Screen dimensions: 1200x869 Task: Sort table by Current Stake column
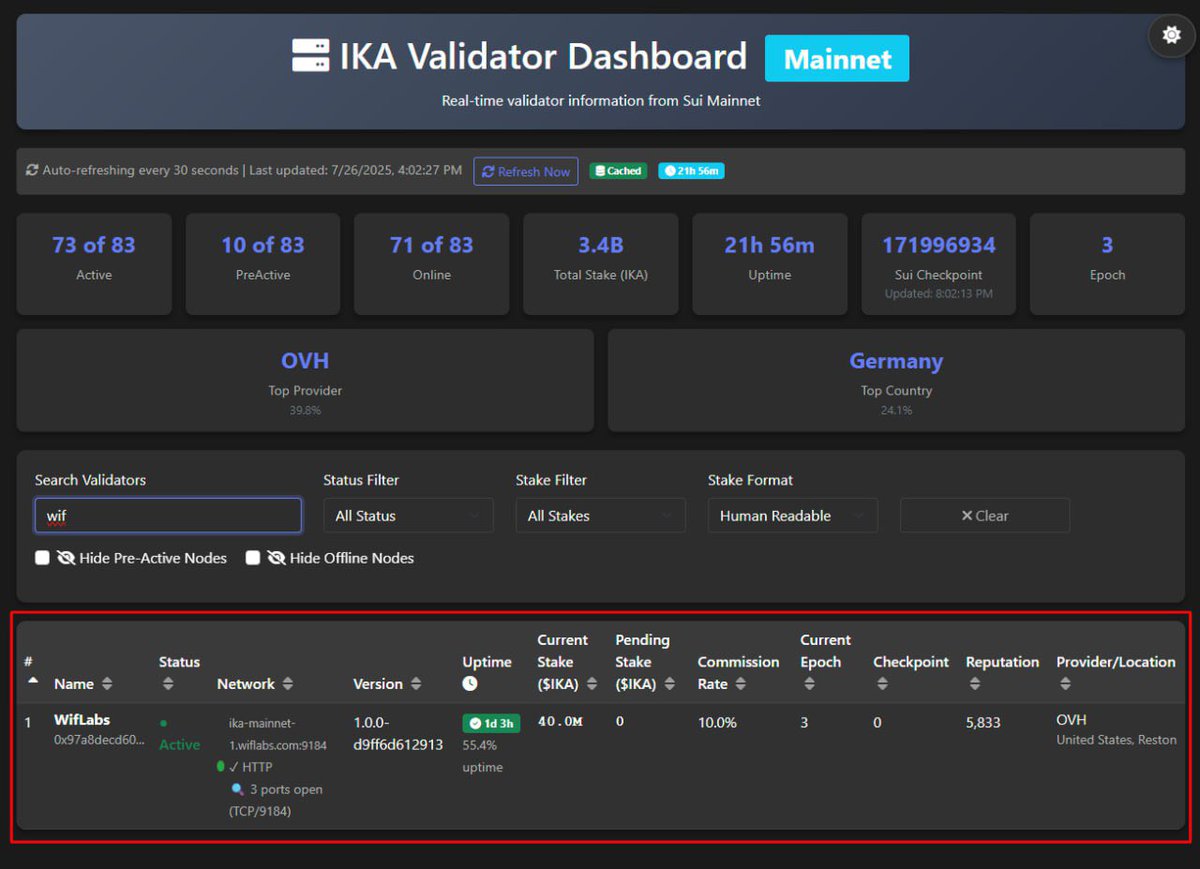click(x=592, y=684)
